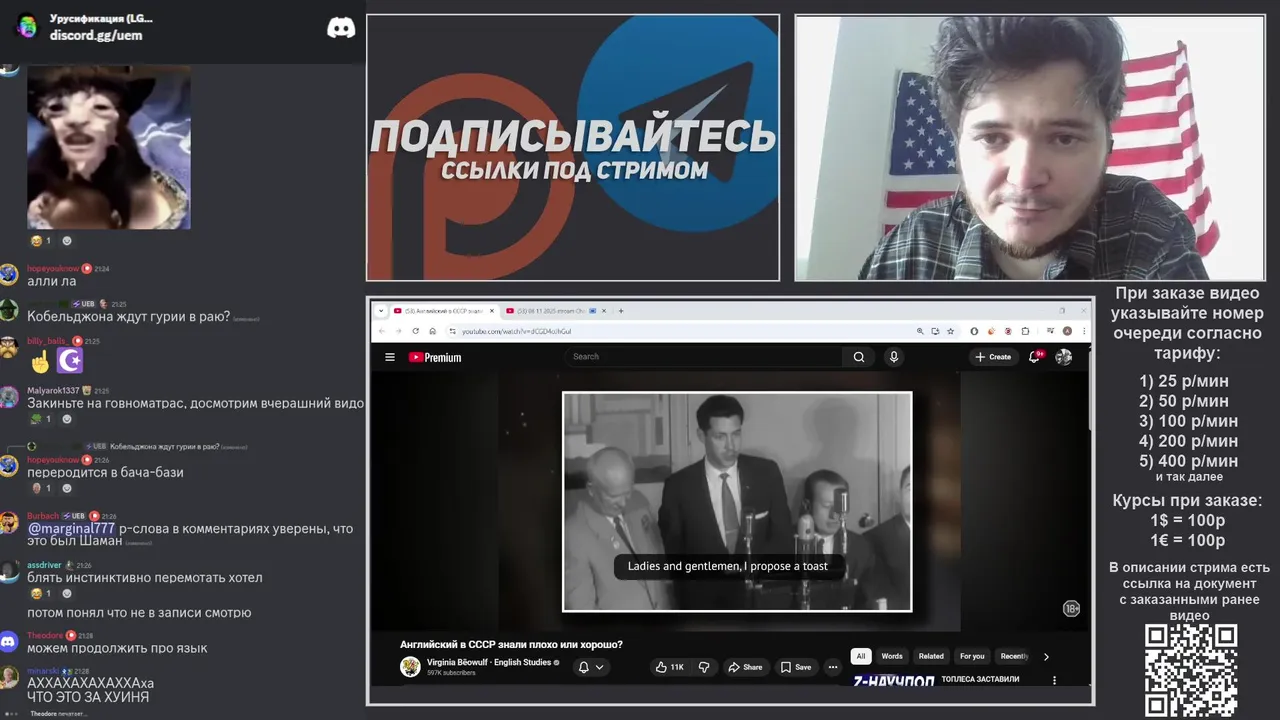Click username 'Malyarok1337' in chat
Viewport: 1280px width, 720px height.
click(x=53, y=390)
